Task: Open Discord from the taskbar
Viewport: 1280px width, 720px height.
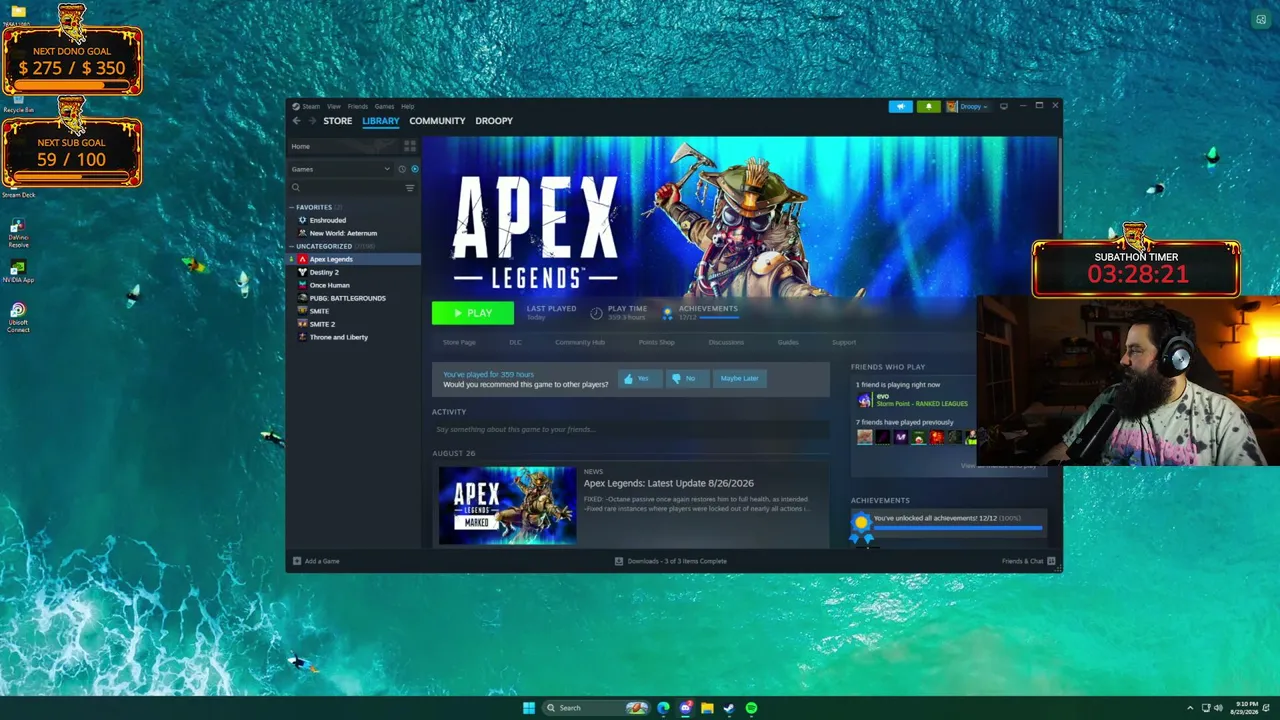Action: pyautogui.click(x=685, y=708)
